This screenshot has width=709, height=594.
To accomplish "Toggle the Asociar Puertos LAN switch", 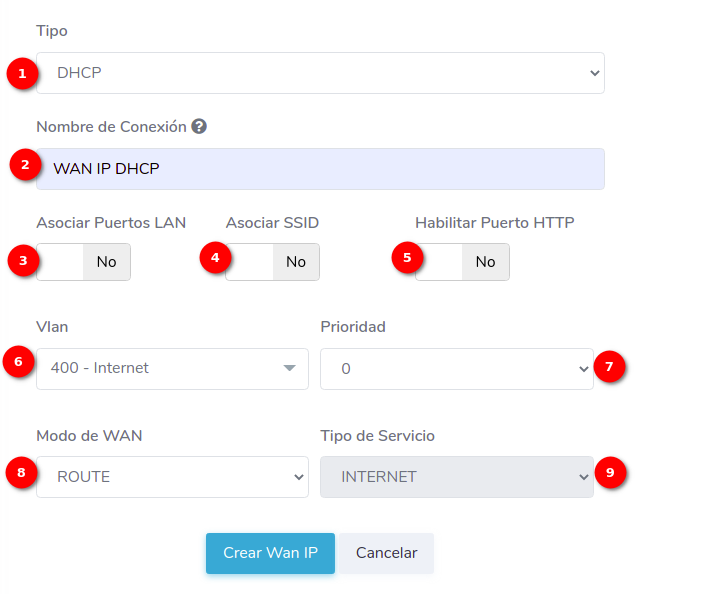I will [x=83, y=262].
